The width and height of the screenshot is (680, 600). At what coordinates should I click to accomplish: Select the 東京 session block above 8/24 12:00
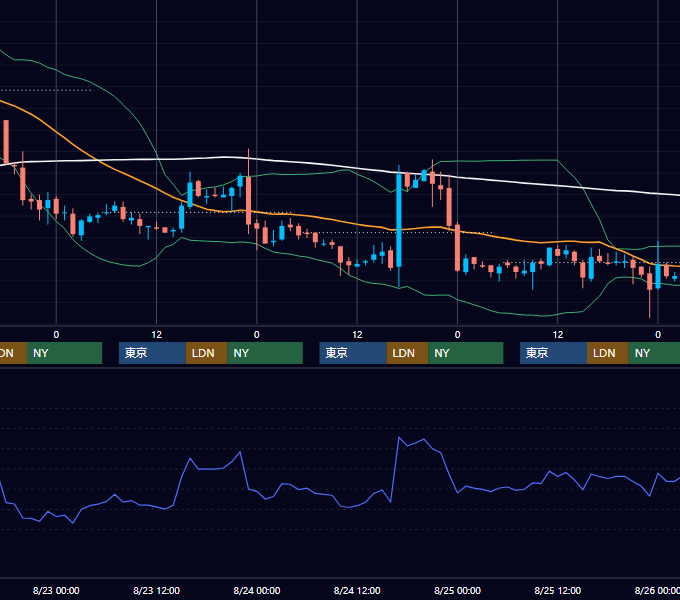[353, 353]
